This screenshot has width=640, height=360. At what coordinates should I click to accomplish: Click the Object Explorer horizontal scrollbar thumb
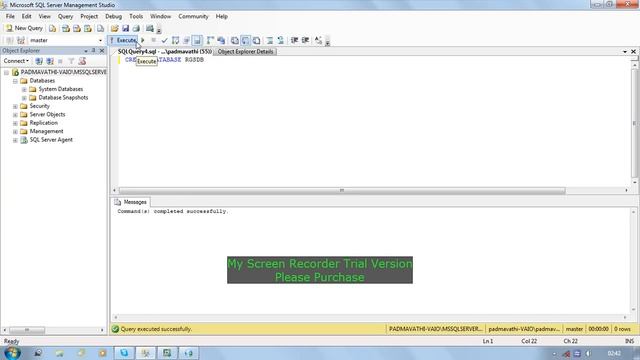[27, 330]
